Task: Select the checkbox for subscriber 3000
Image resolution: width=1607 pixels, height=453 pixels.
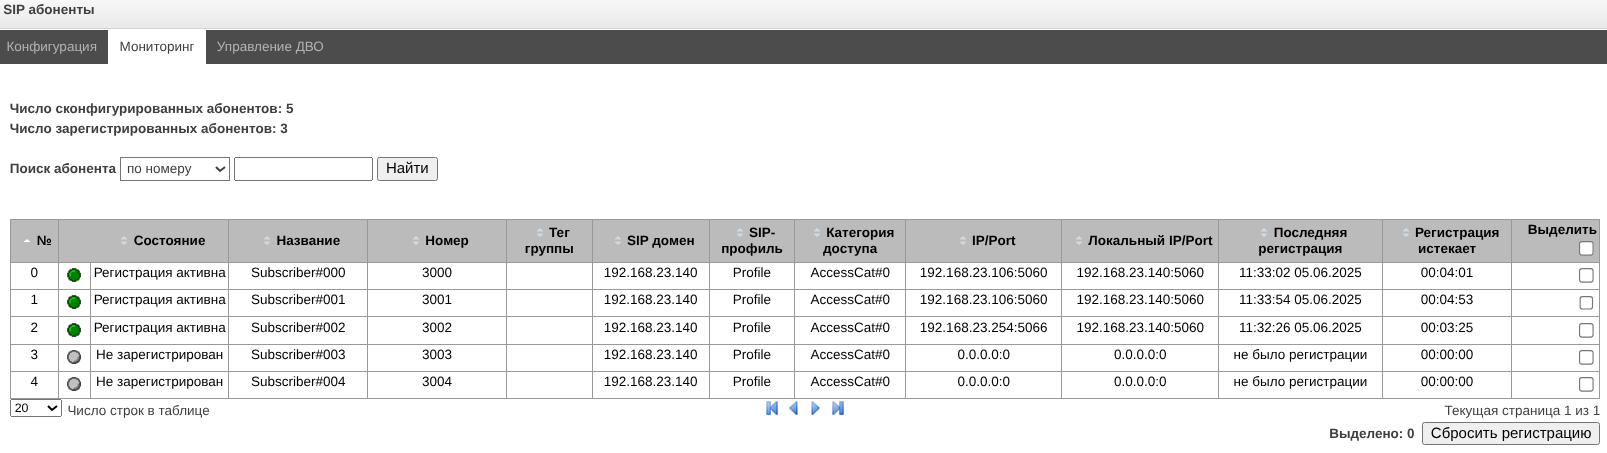Action: point(1585,275)
